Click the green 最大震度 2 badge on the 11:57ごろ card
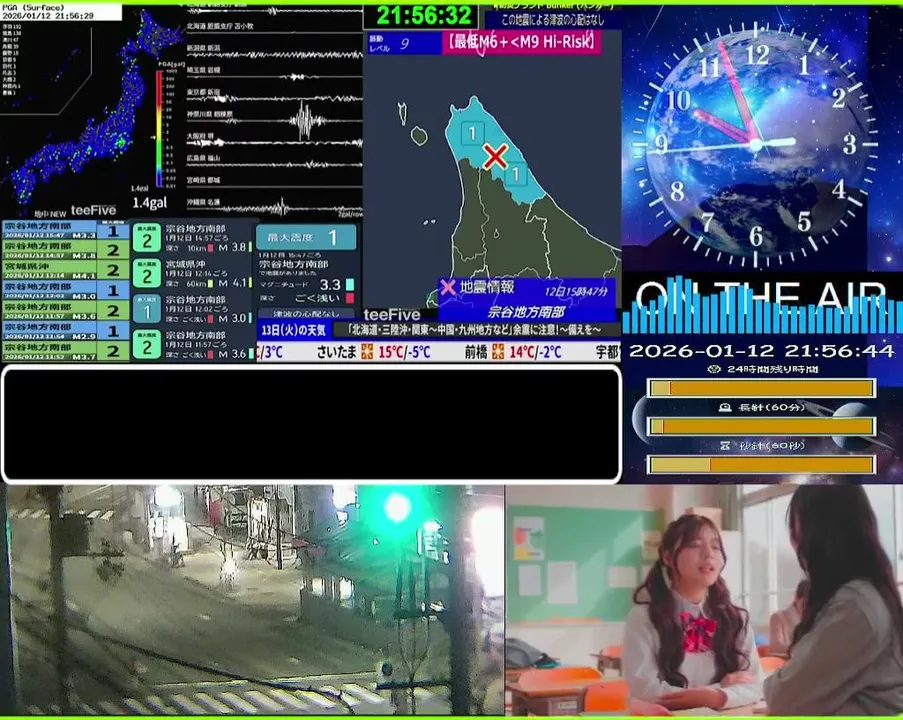This screenshot has height=720, width=903. (x=147, y=344)
